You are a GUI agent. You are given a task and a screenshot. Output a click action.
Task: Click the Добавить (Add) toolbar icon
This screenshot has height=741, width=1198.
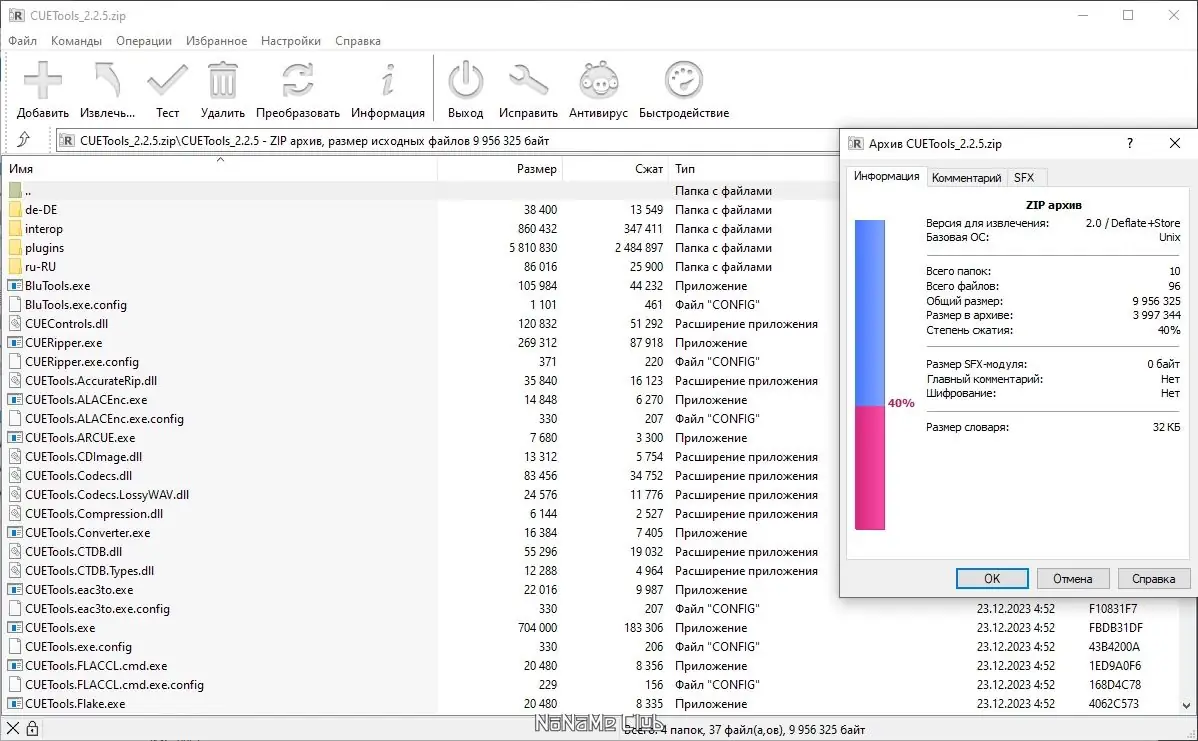[x=43, y=80]
